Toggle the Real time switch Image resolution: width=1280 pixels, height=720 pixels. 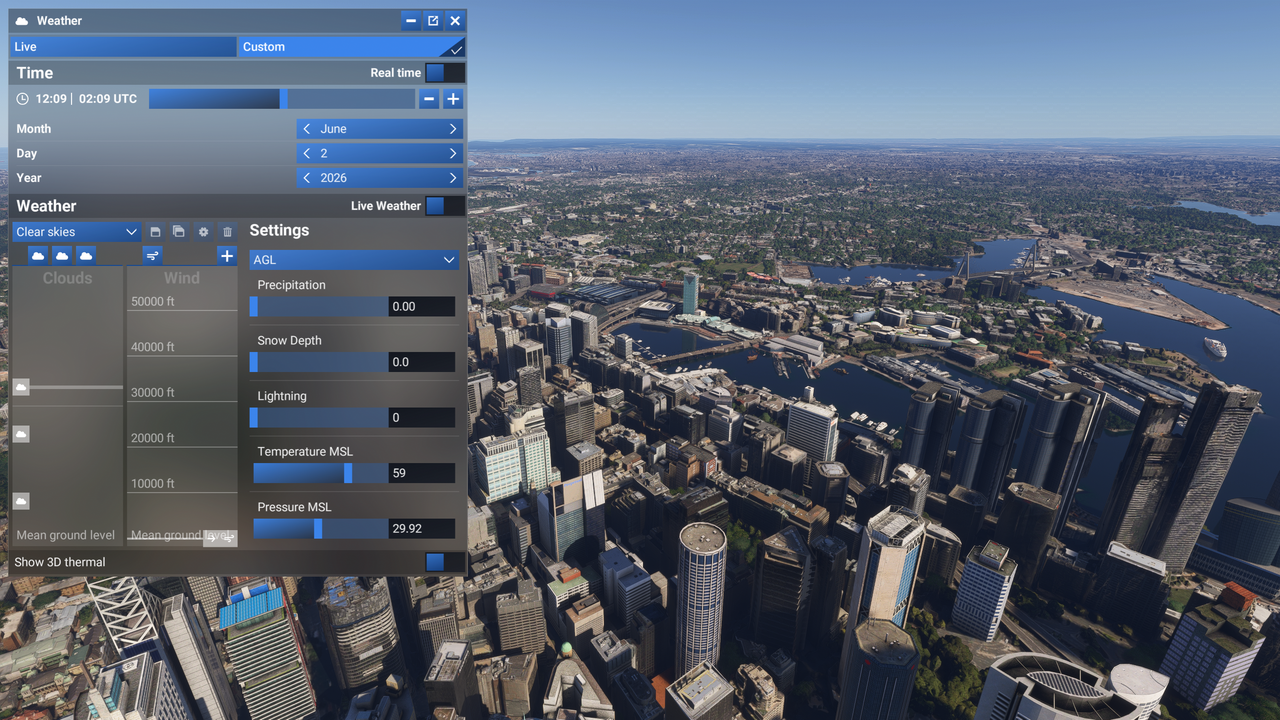[444, 73]
